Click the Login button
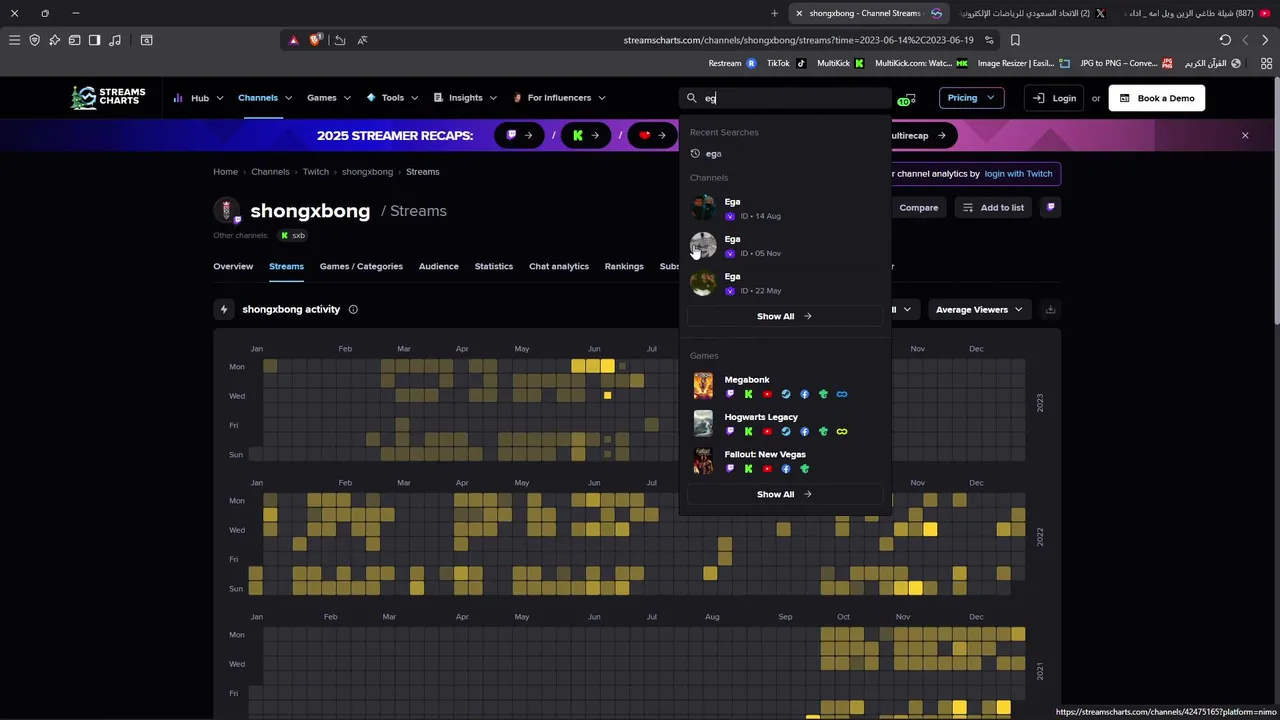The width and height of the screenshot is (1280, 720). coord(1054,98)
